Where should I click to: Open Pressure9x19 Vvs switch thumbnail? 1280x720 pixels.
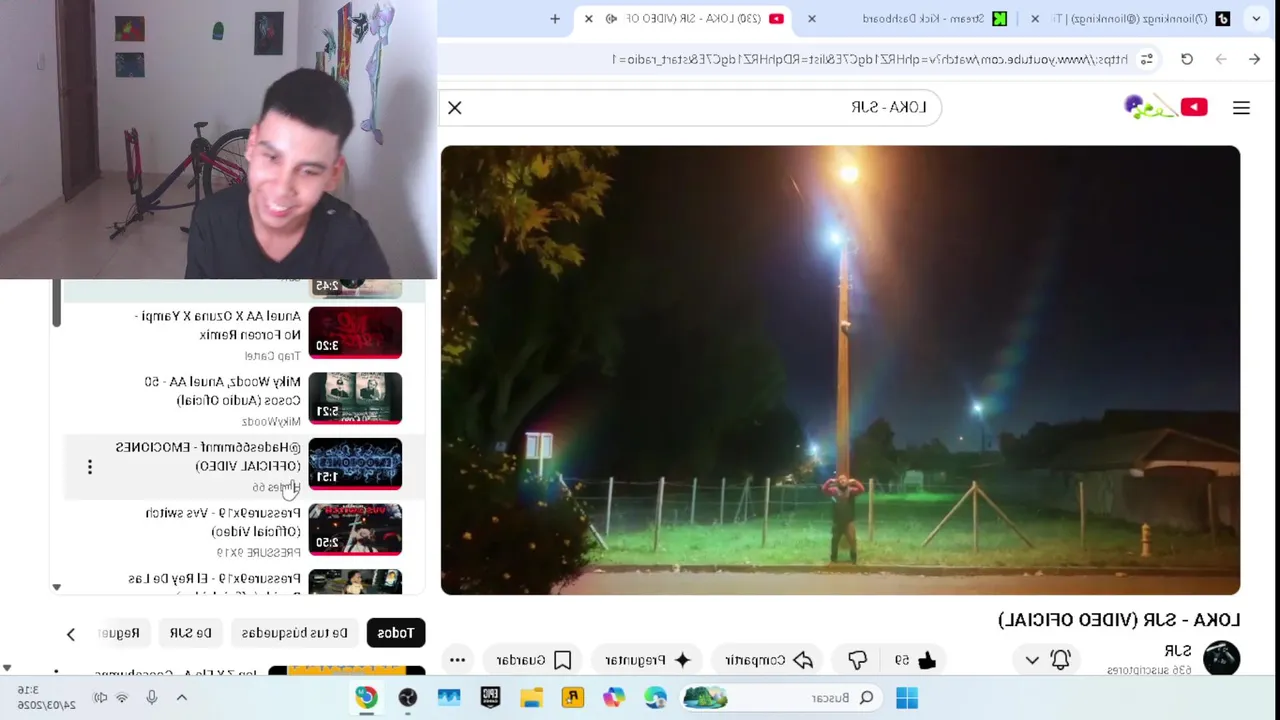click(355, 529)
